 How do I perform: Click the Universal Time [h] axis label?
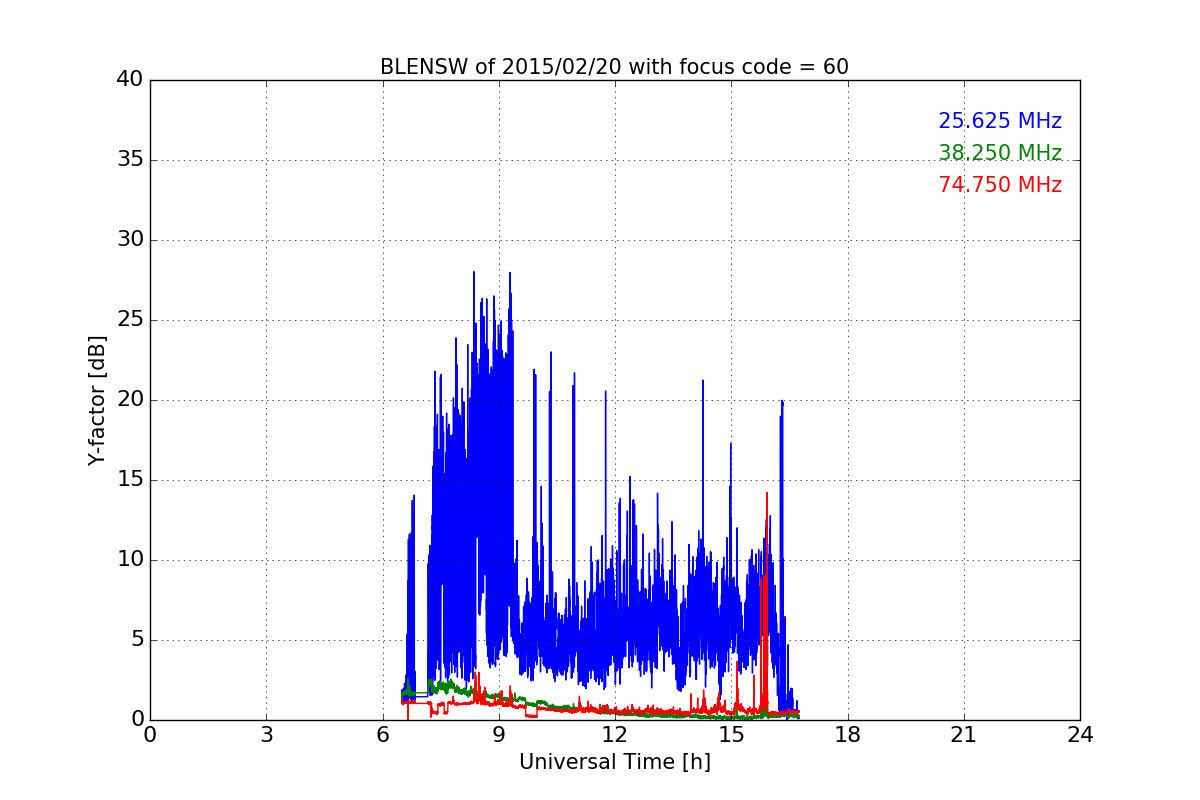615,762
